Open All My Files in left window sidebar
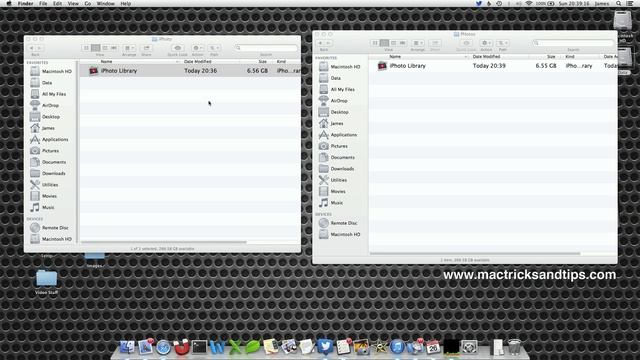The height and width of the screenshot is (360, 640). tap(48, 94)
